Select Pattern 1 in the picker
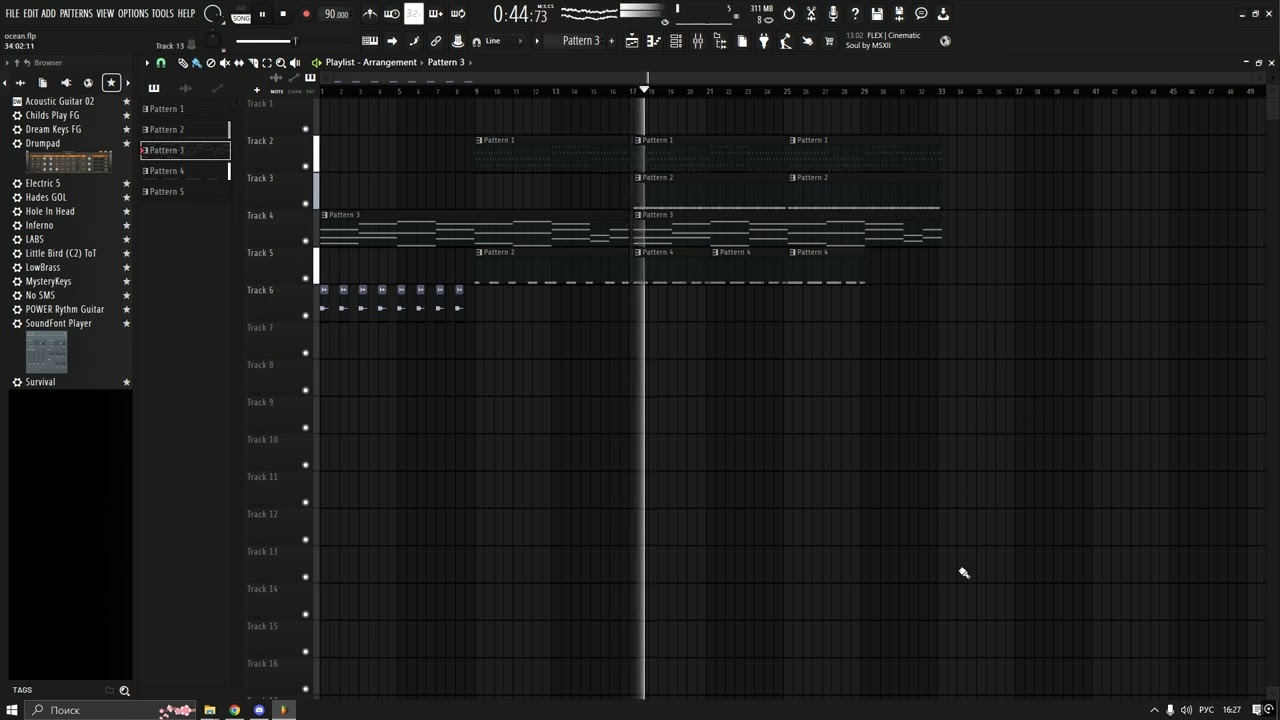 coord(185,109)
